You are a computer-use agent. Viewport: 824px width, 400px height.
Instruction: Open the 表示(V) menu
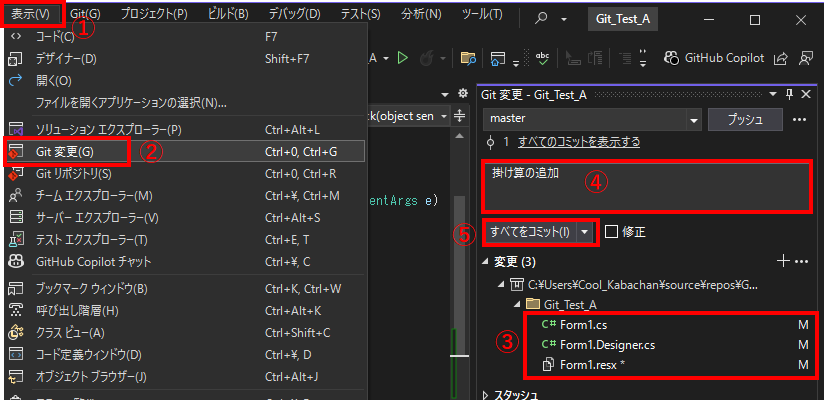31,15
